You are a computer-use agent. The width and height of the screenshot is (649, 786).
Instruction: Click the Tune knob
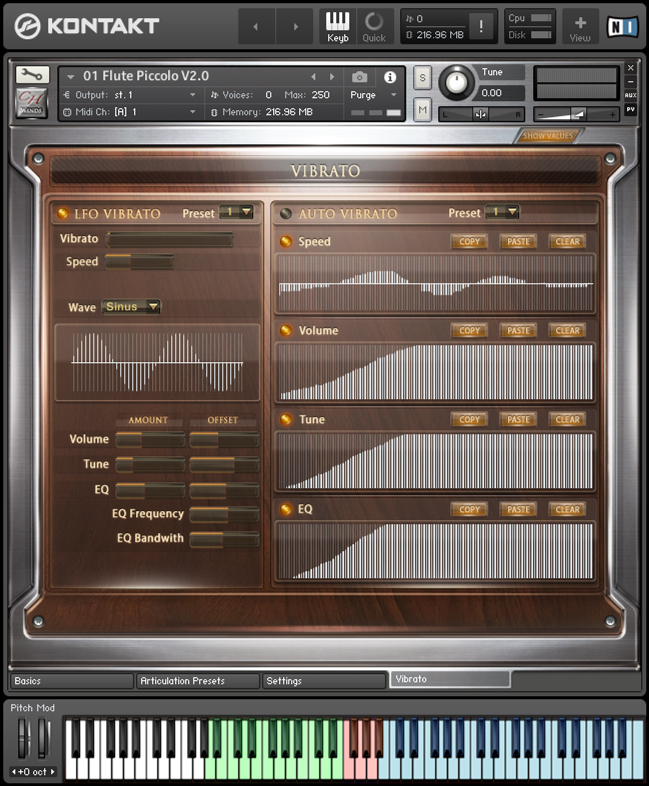point(456,82)
